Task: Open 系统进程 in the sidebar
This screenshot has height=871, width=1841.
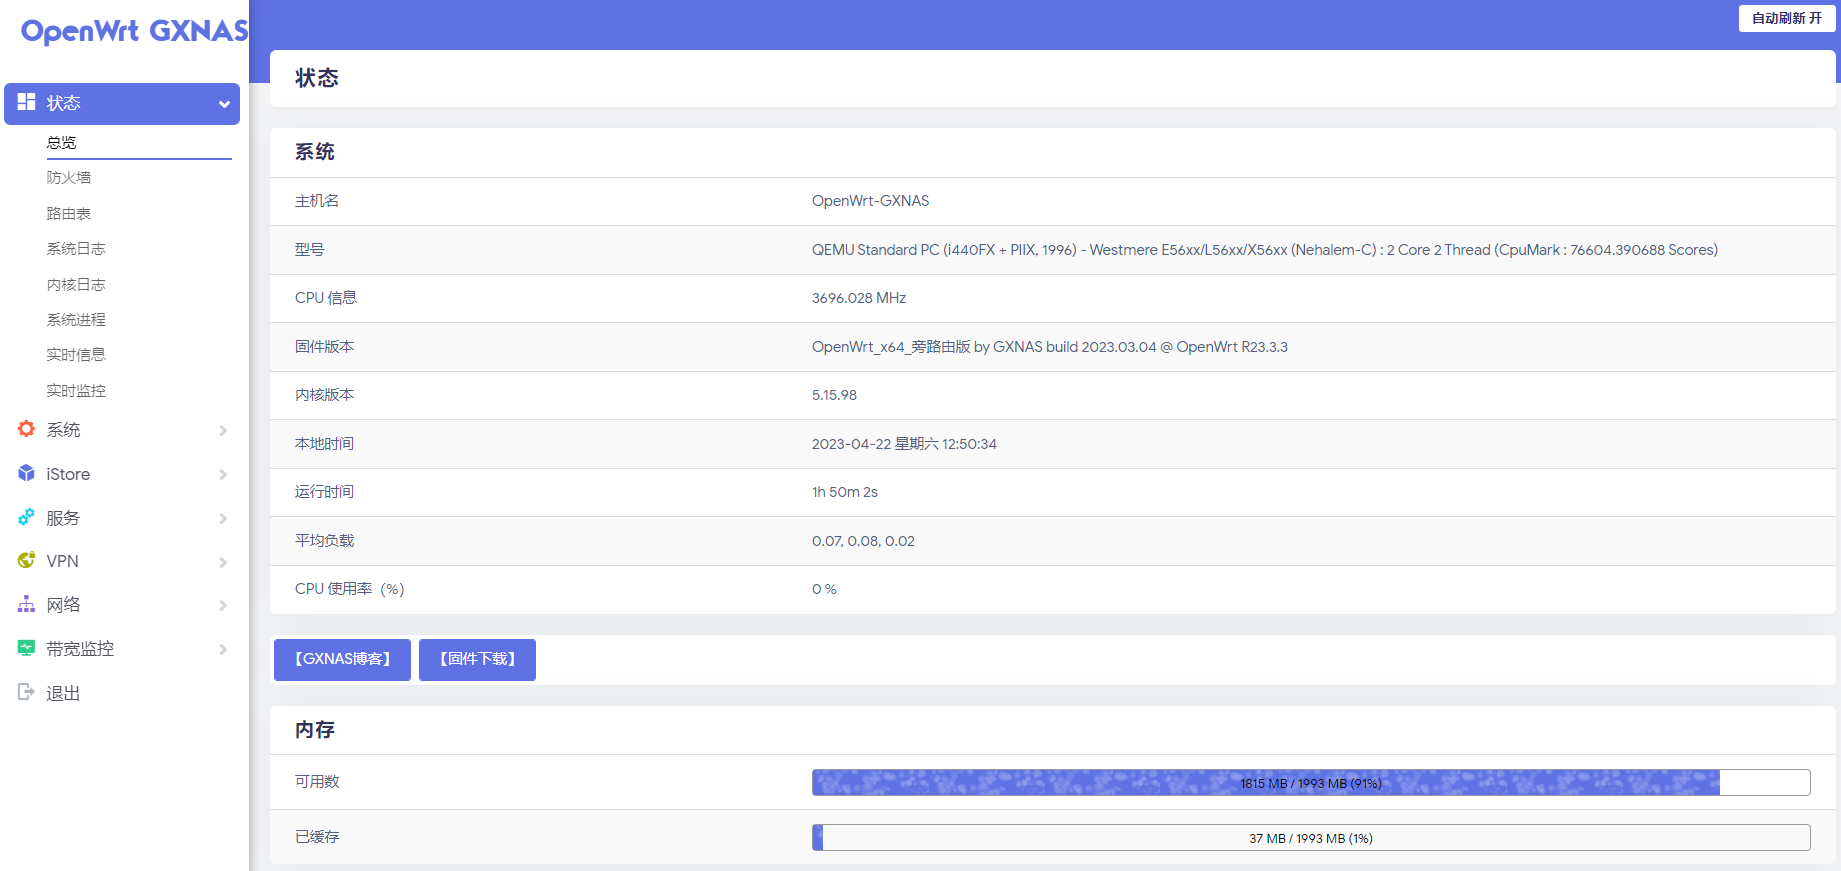Action: [x=76, y=319]
